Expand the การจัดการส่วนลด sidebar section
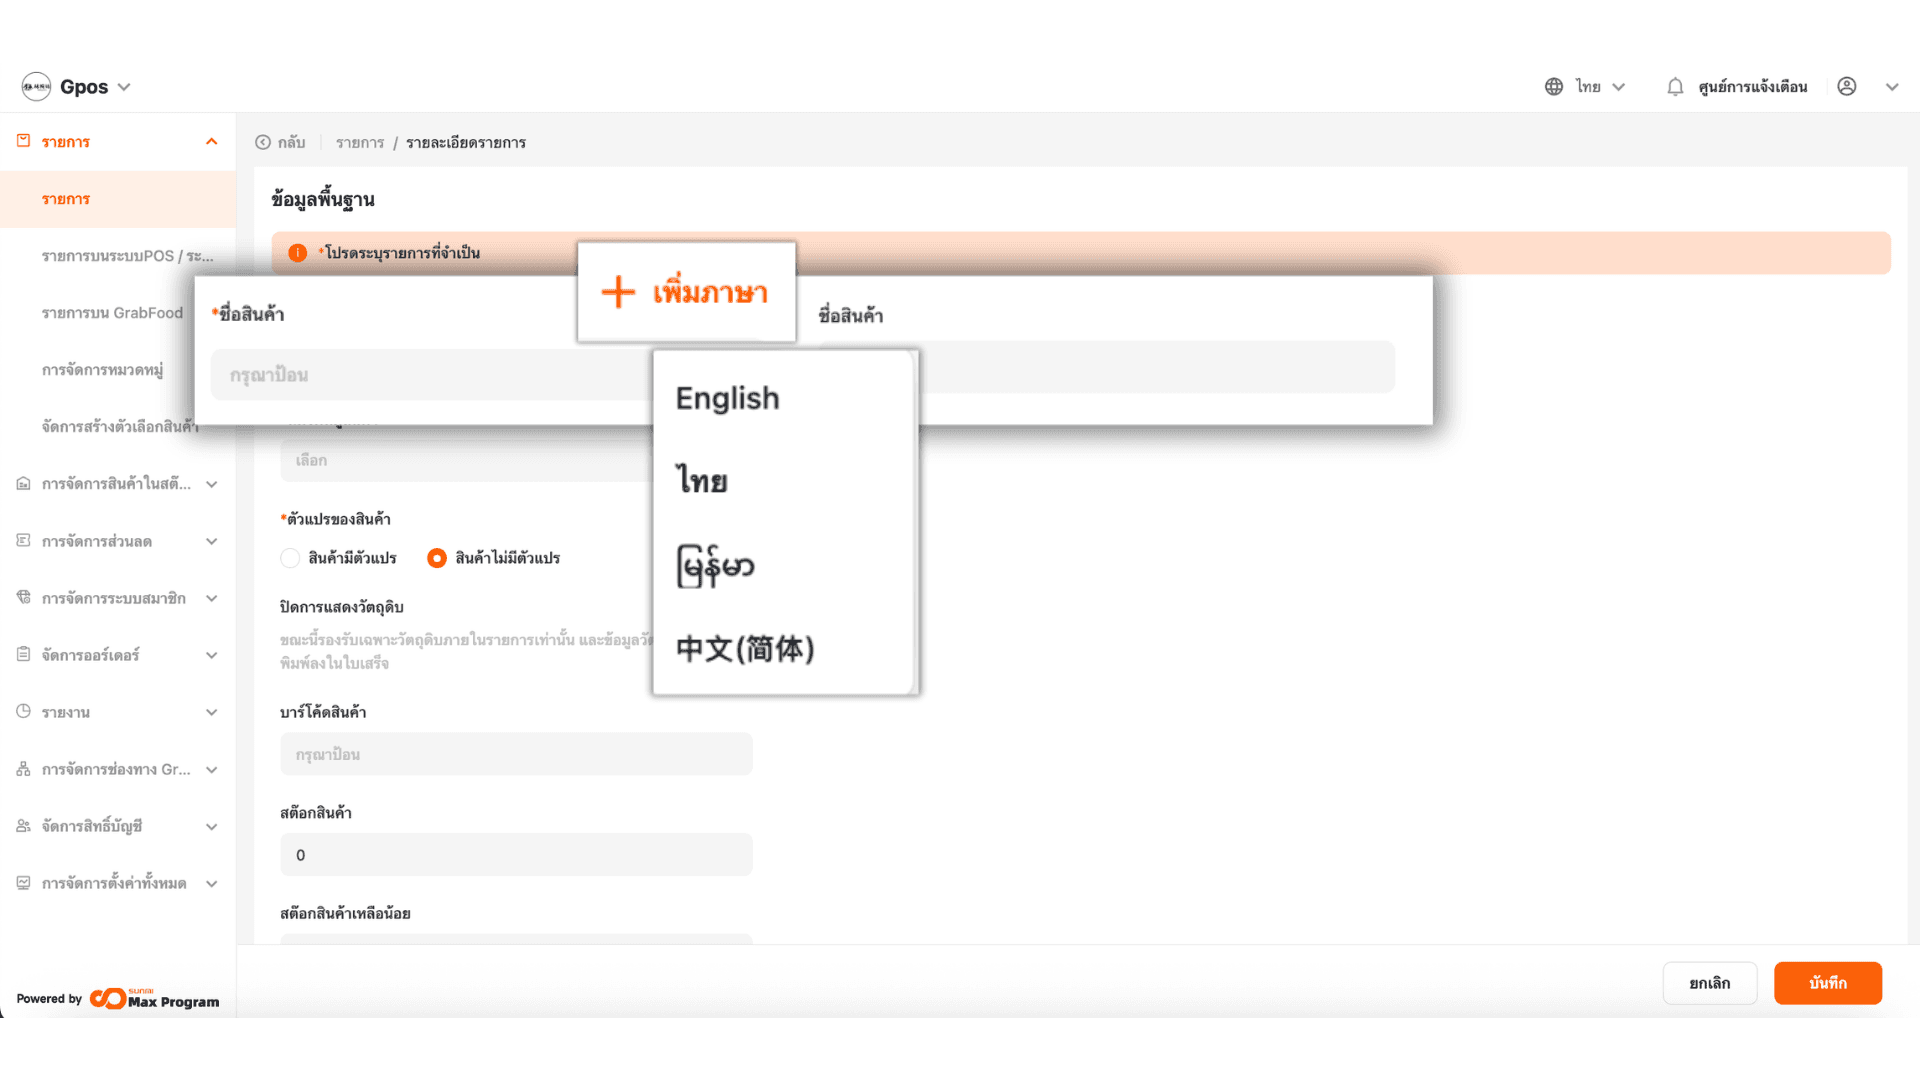Screen dimensions: 1920x1080 [211, 541]
